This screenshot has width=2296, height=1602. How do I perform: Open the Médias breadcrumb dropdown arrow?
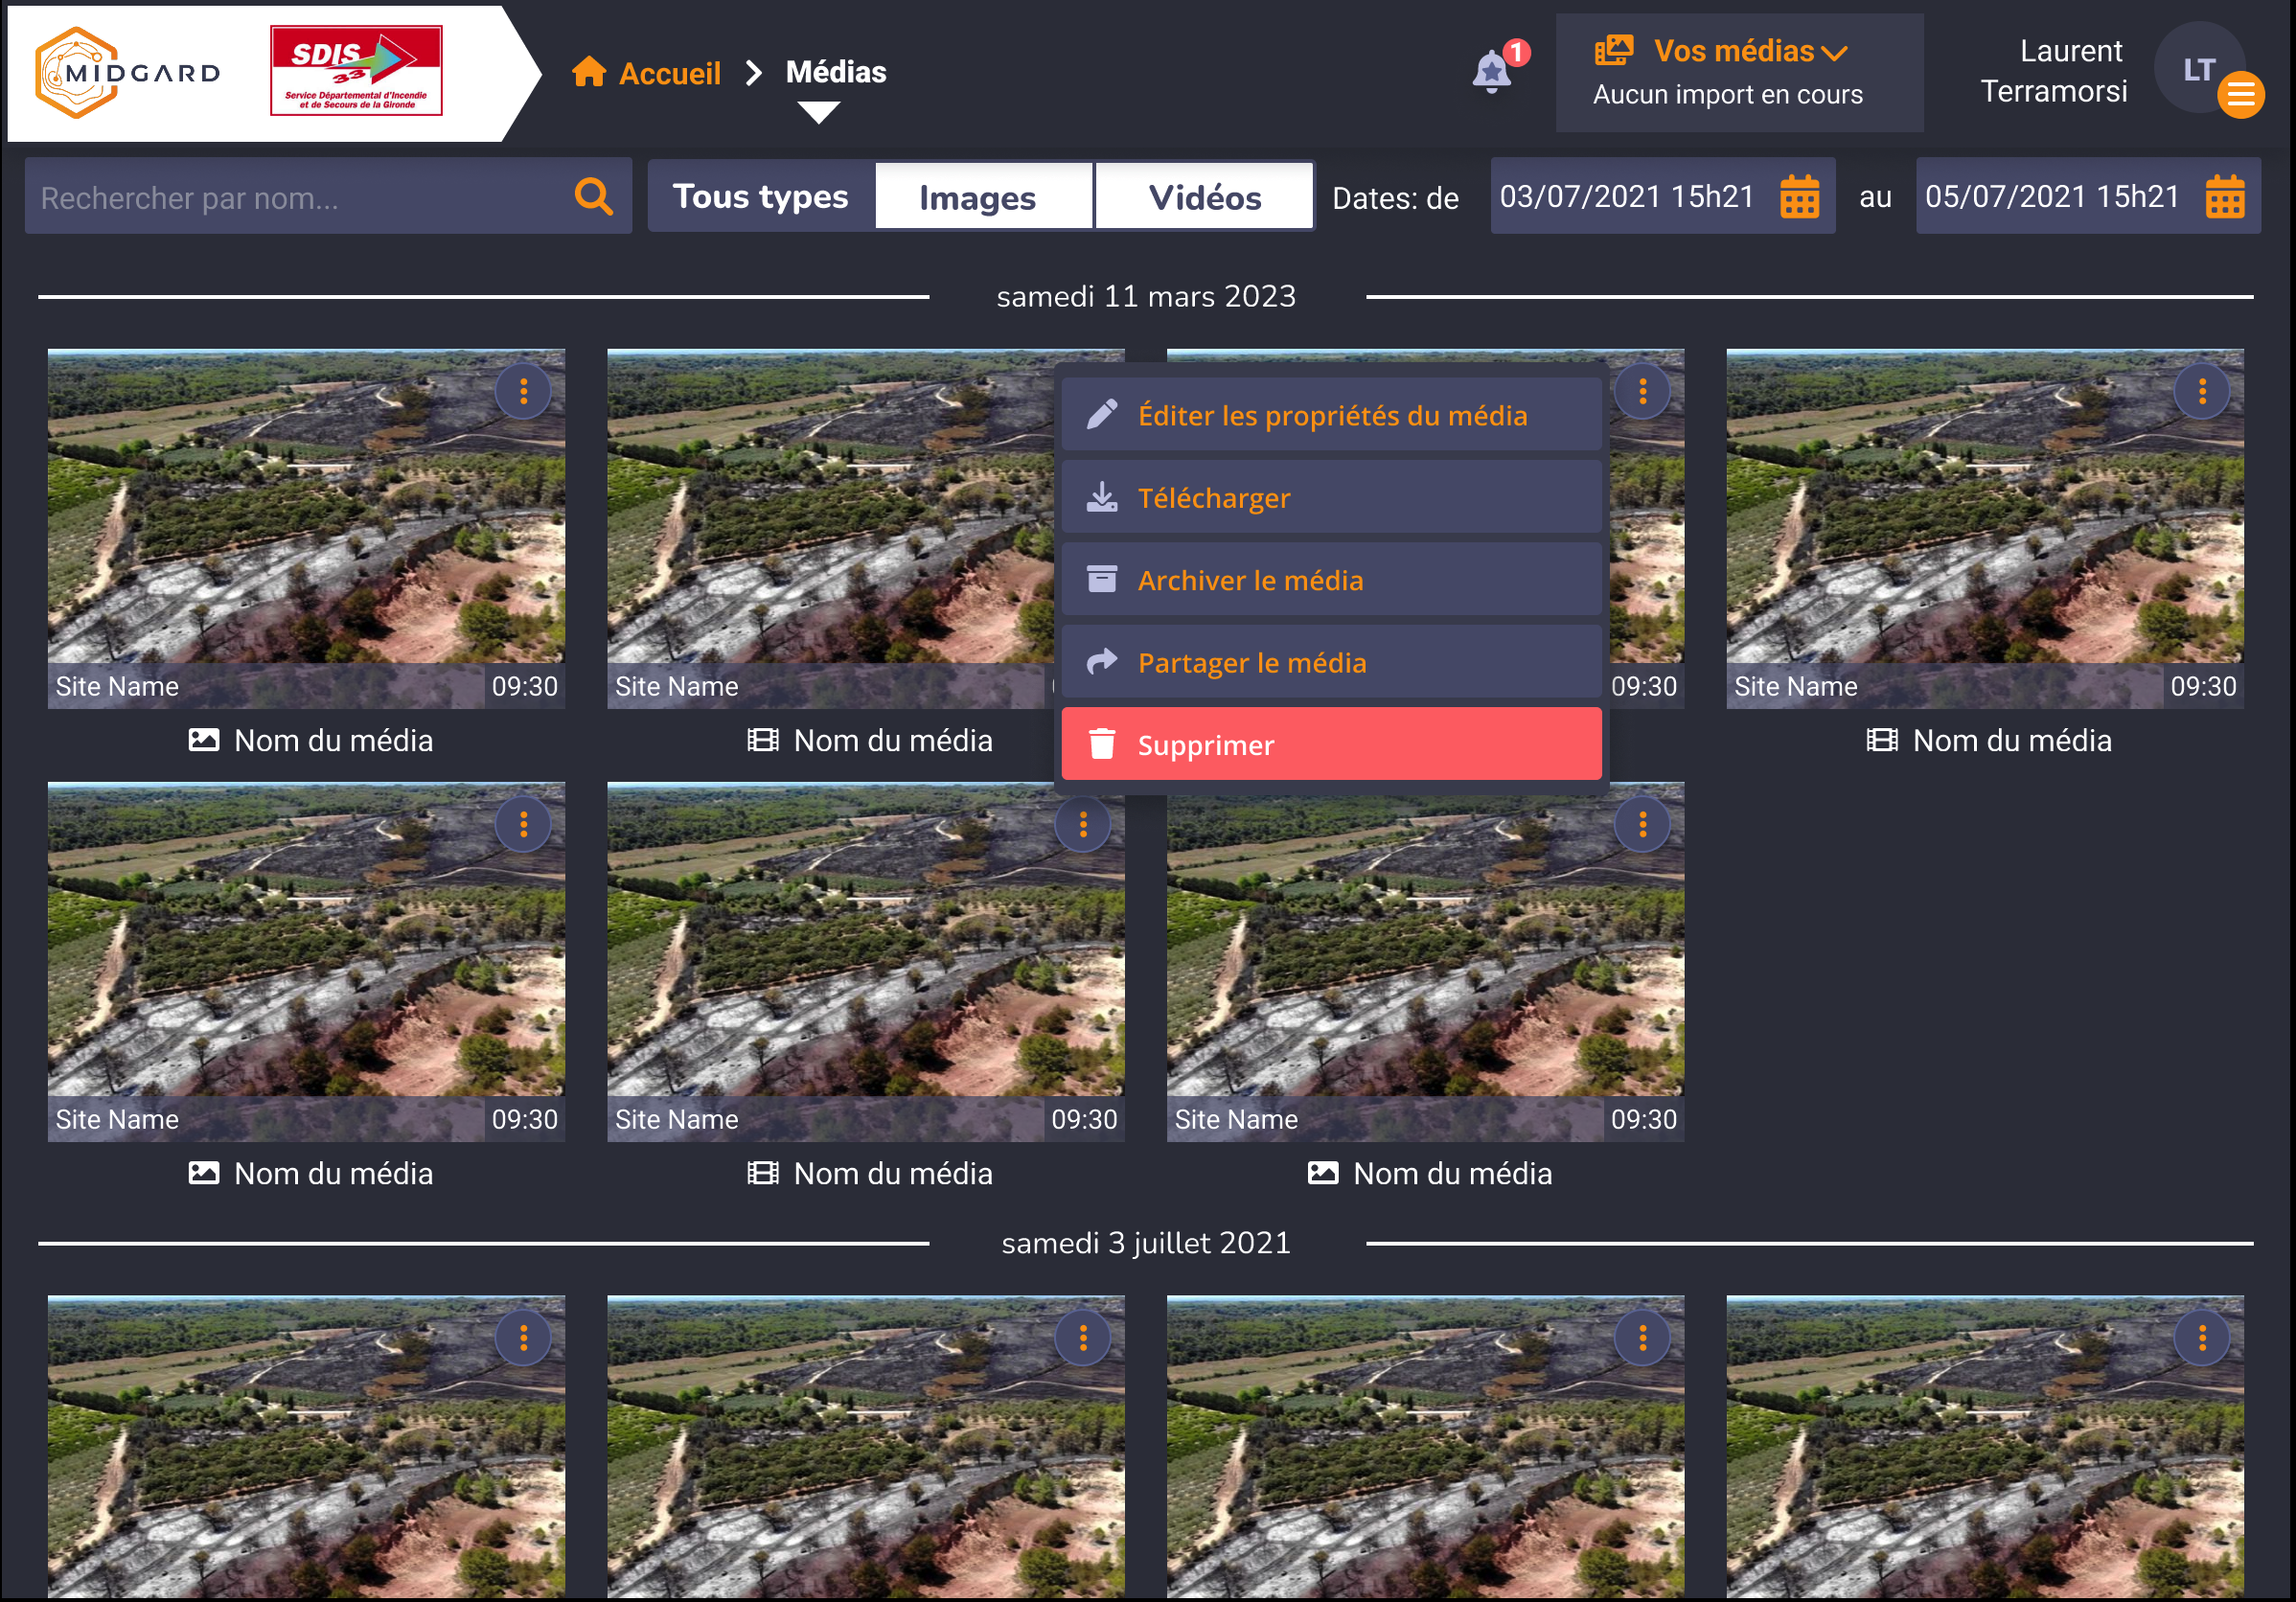coord(819,113)
